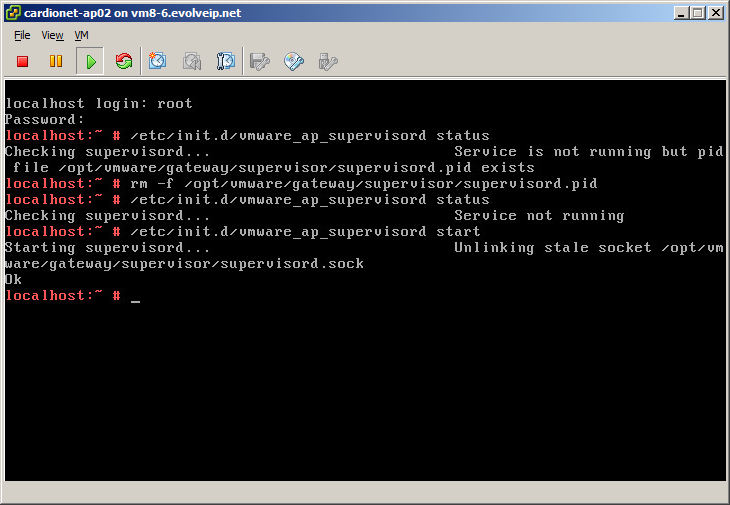Open the File menu
The width and height of the screenshot is (730, 505).
tap(22, 35)
